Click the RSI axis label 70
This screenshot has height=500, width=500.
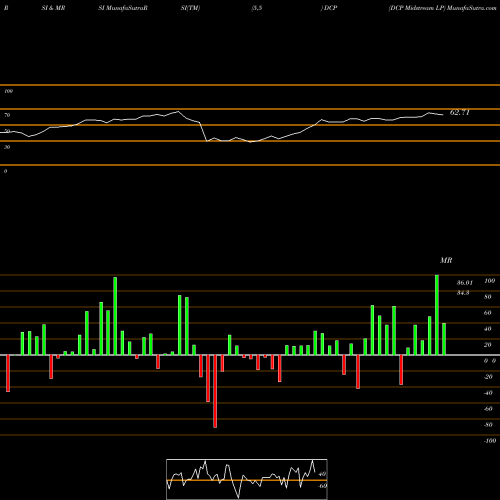tap(7, 115)
